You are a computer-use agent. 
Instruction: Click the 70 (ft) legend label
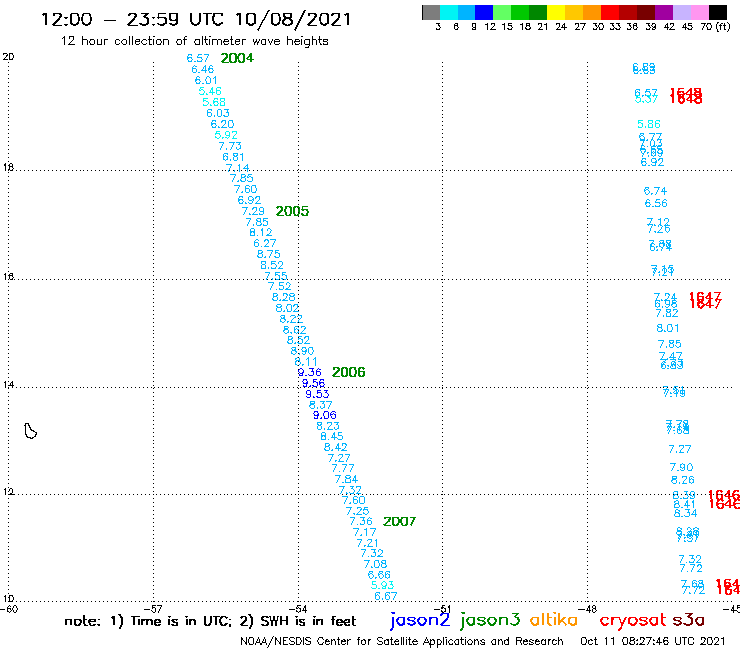tap(715, 26)
